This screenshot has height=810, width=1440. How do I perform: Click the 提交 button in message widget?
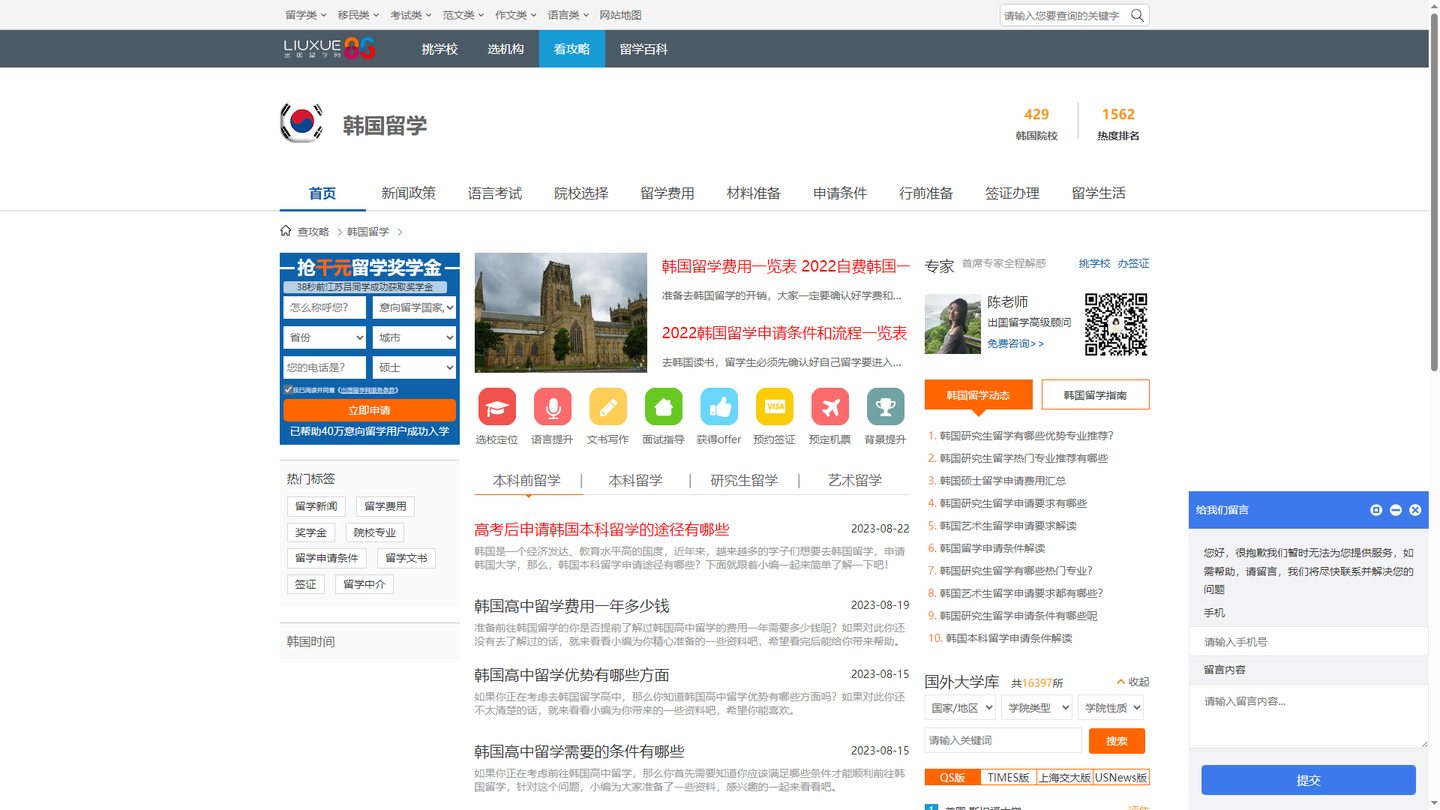tap(1308, 780)
